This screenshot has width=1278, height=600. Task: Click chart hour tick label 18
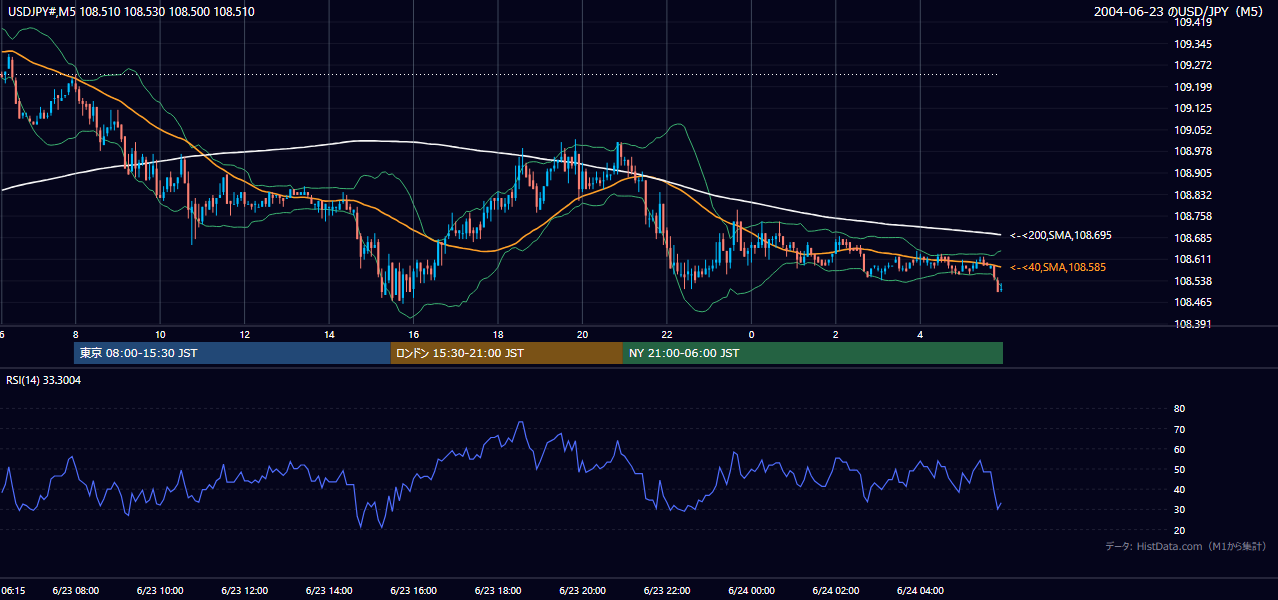(x=498, y=334)
